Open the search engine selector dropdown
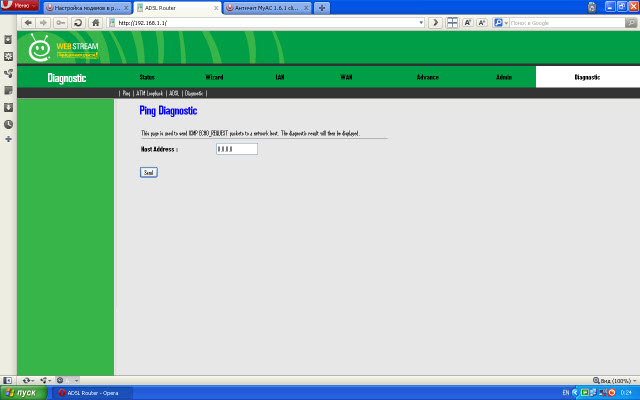The height and width of the screenshot is (400, 640). [501, 23]
